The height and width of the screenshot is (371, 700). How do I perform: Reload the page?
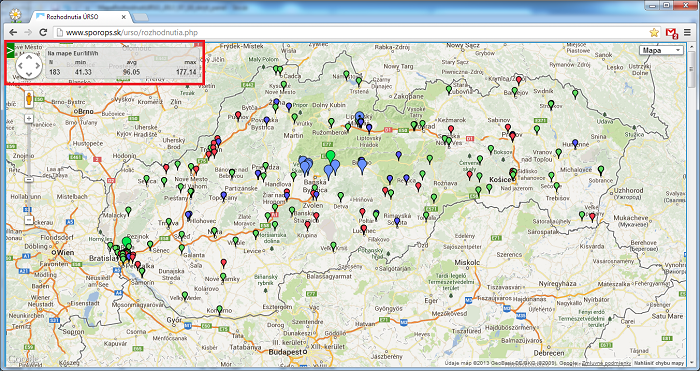click(x=43, y=32)
